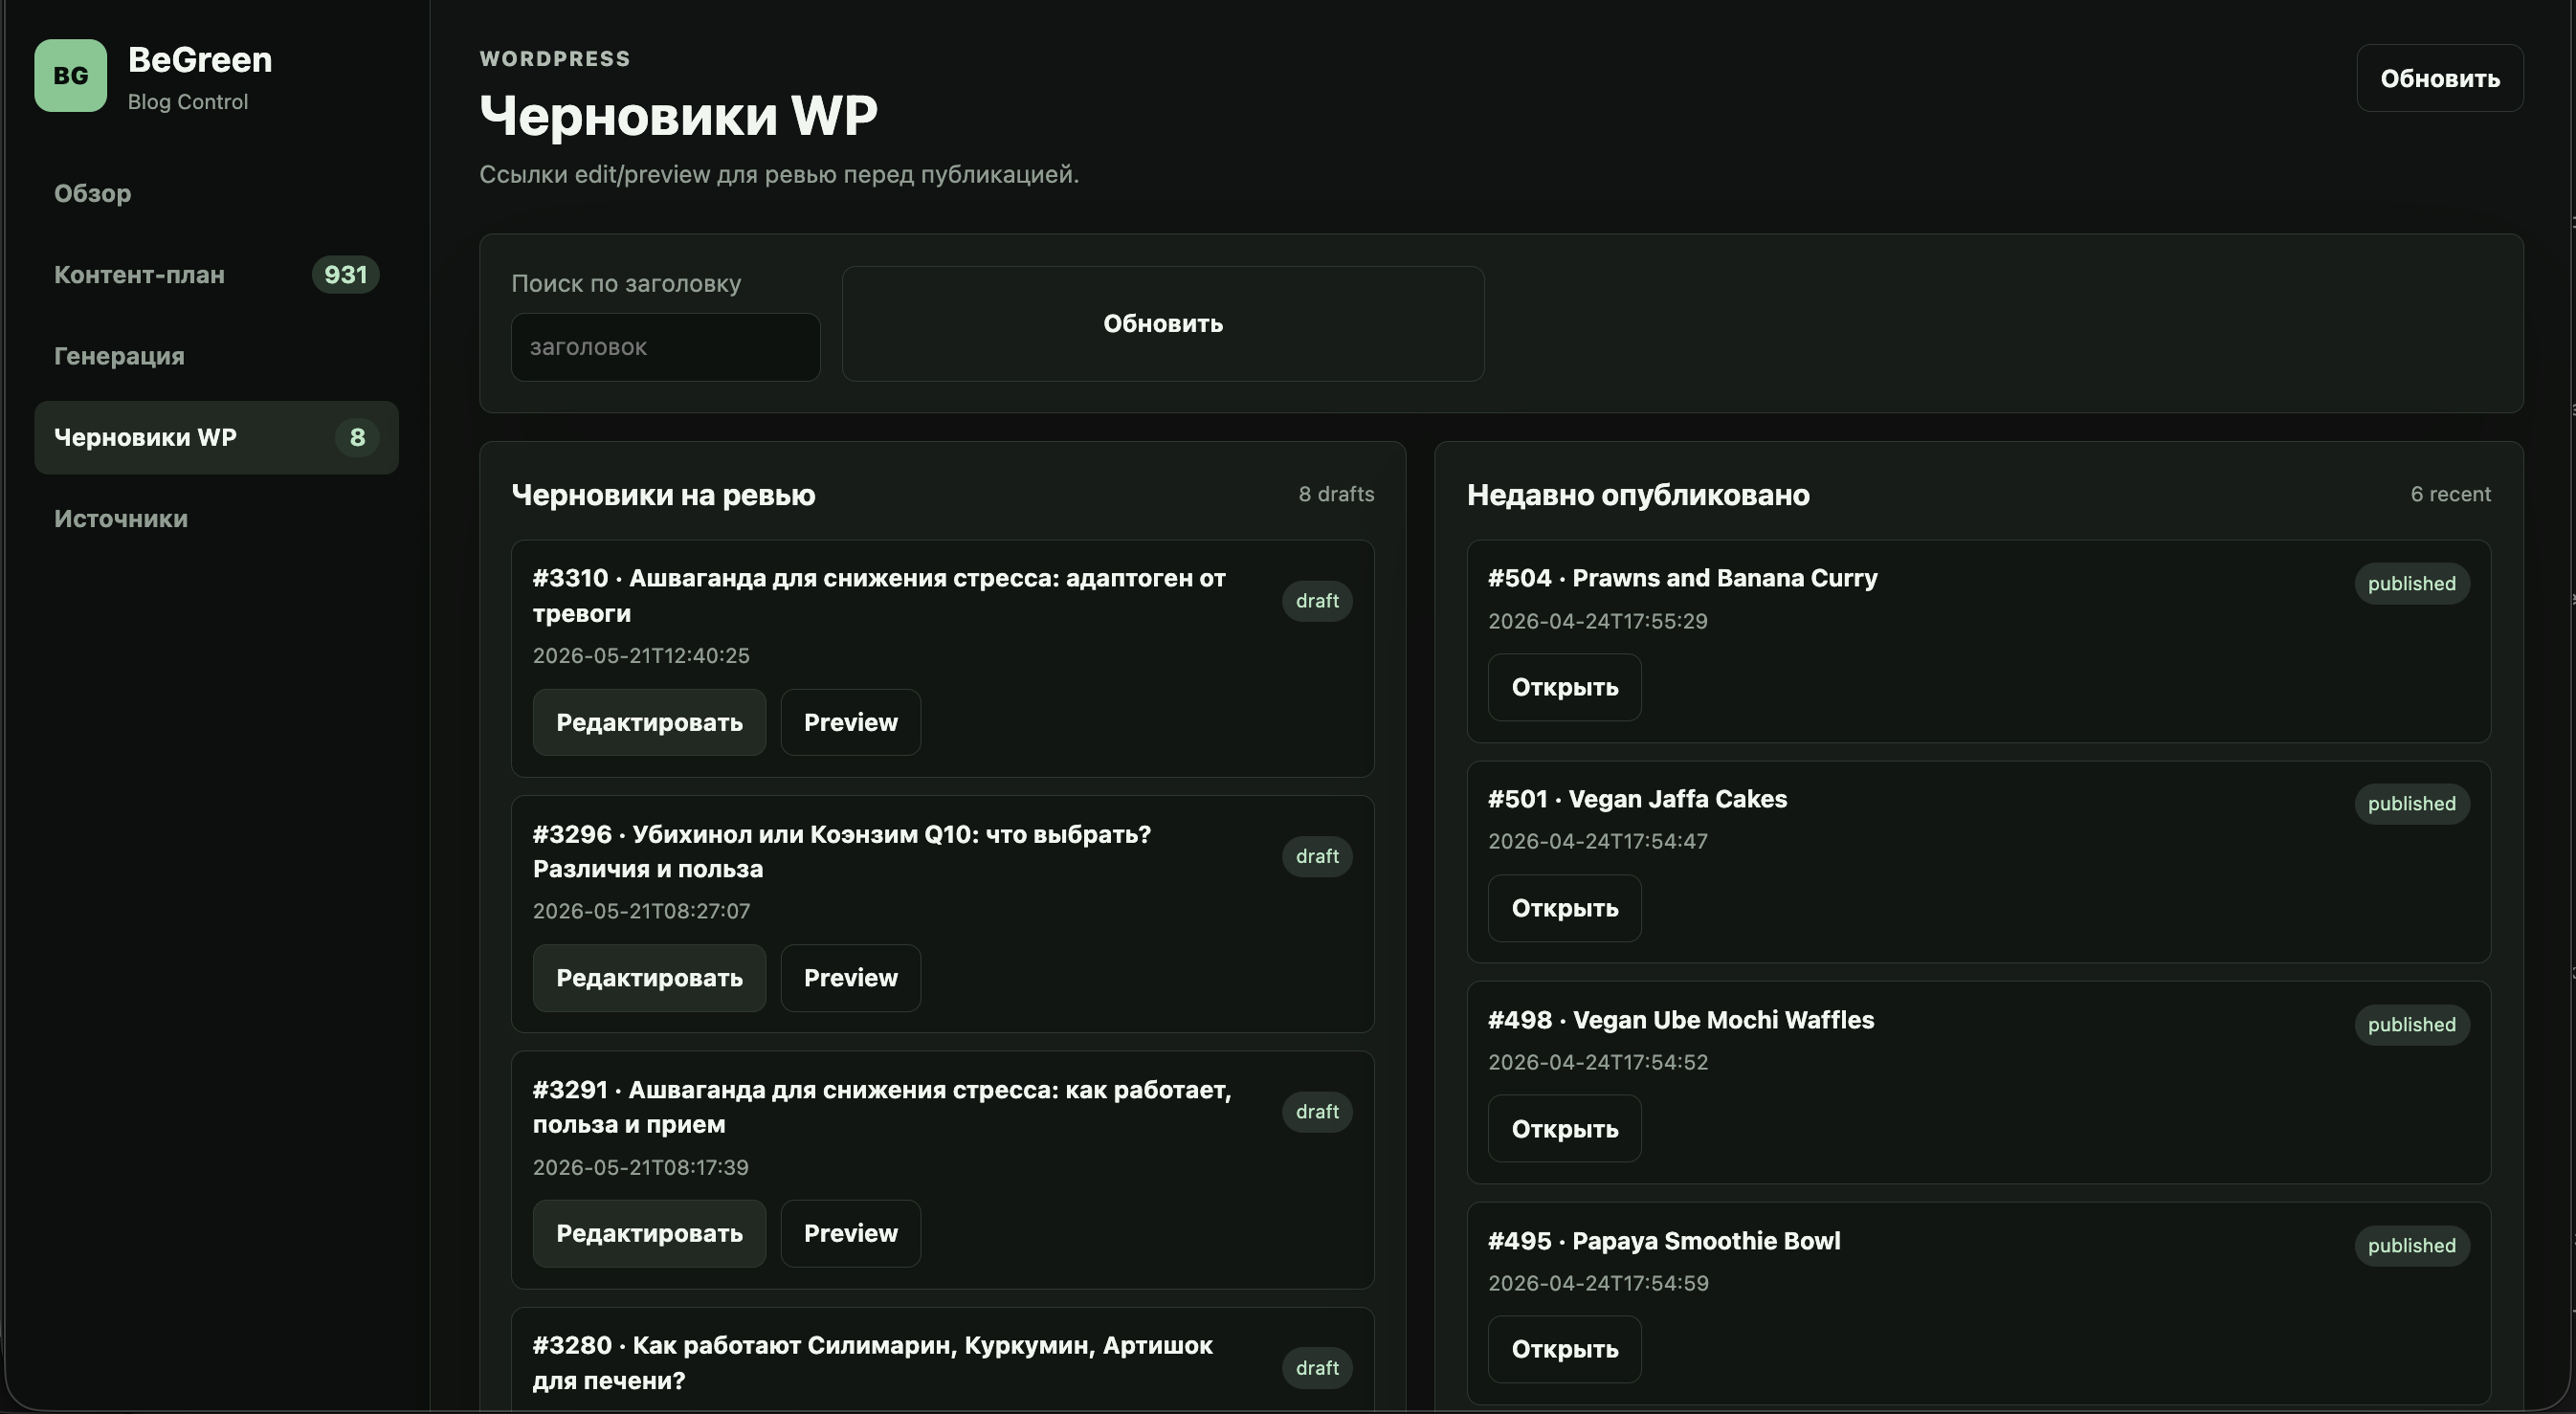This screenshot has height=1414, width=2576.
Task: Click the draft tag on #3296
Action: [1317, 856]
